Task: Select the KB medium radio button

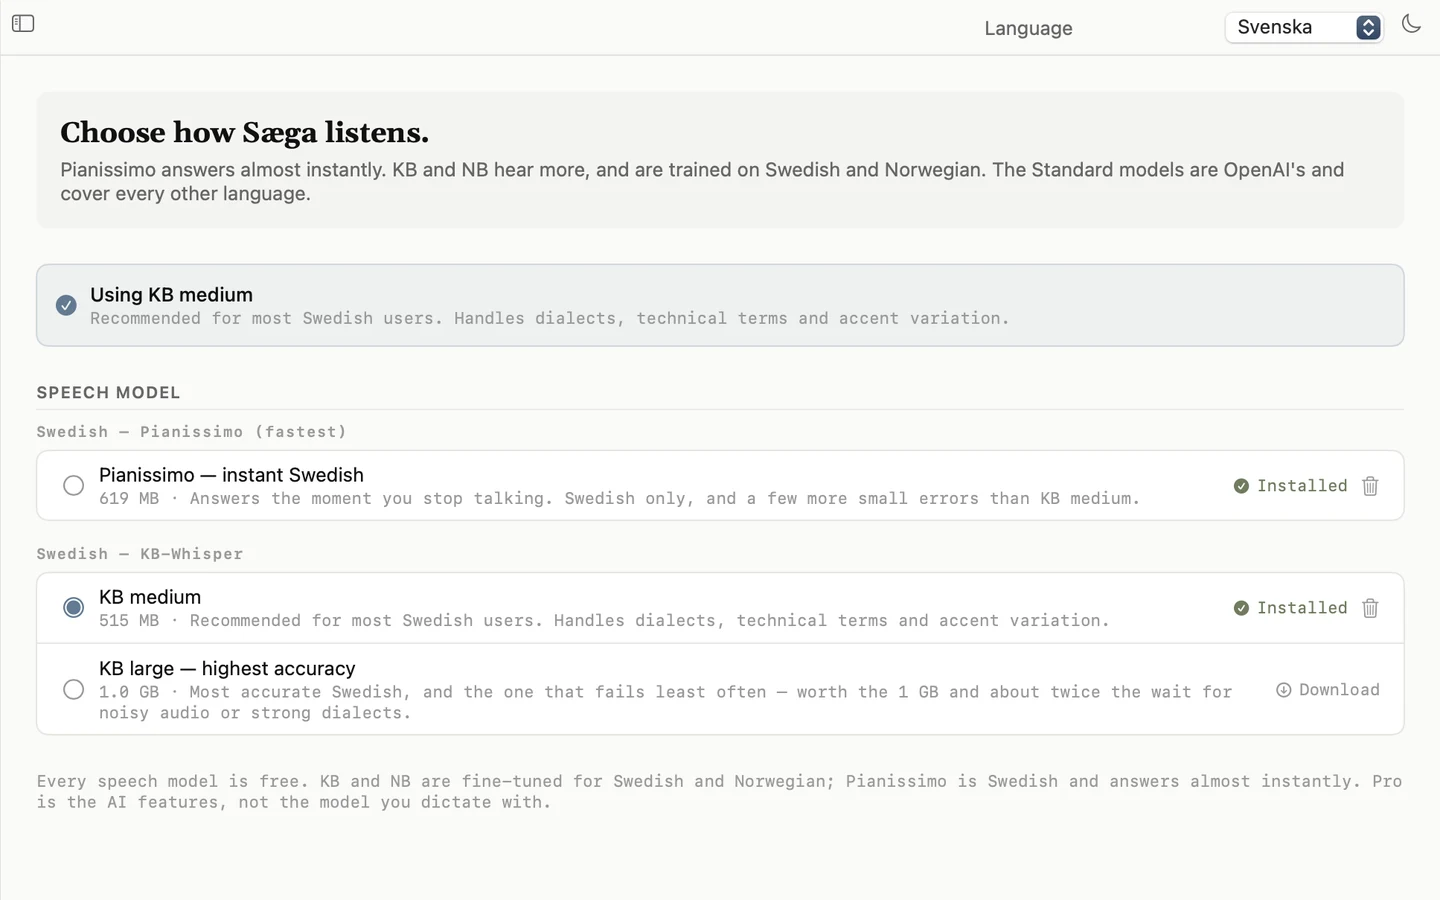Action: [x=73, y=608]
